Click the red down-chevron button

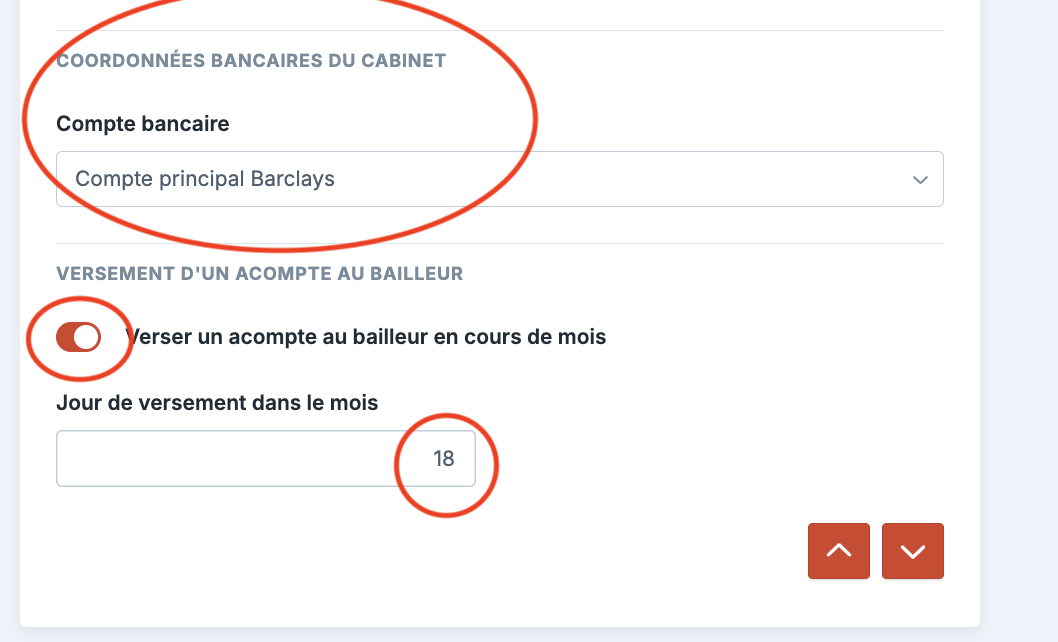coord(912,551)
